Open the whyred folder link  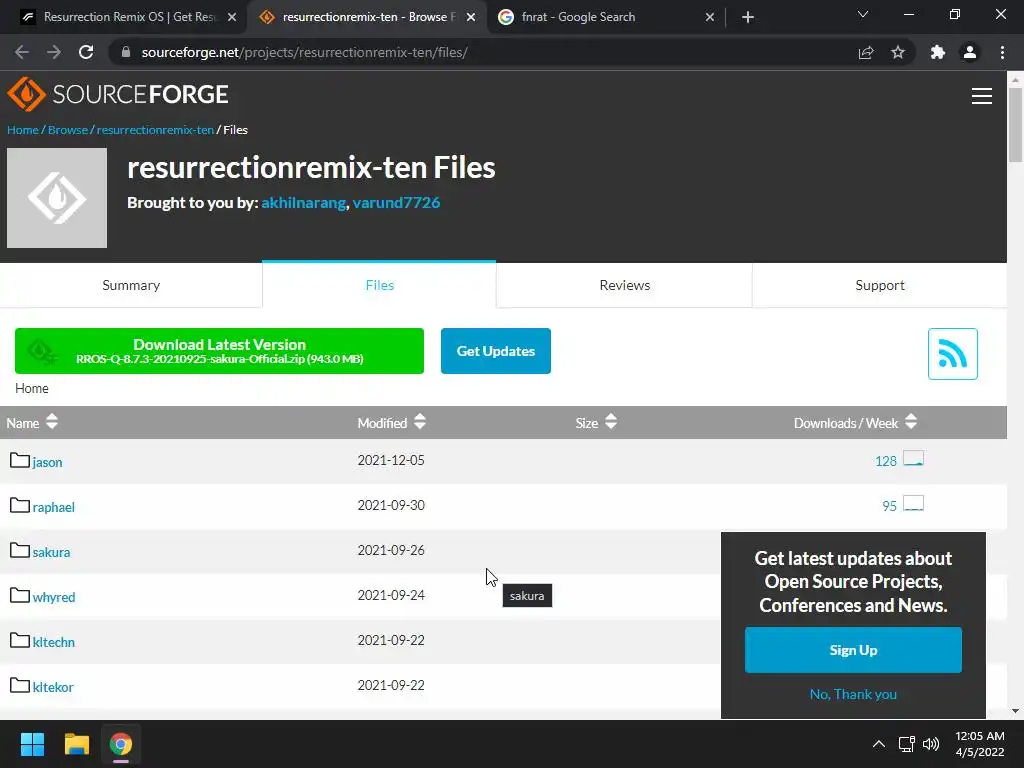[54, 598]
